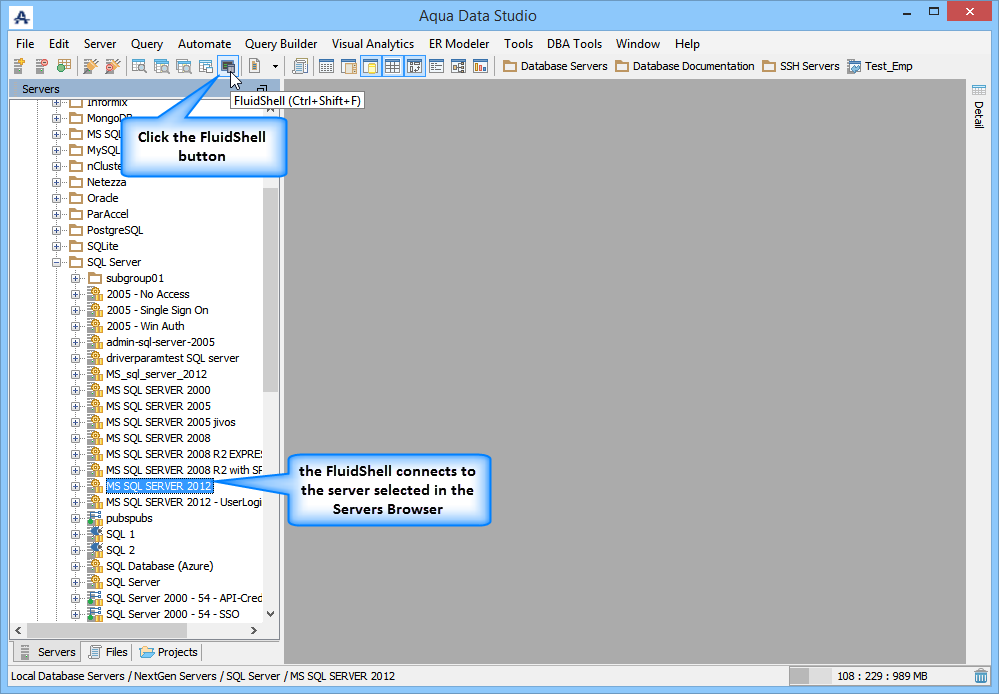This screenshot has height=694, width=999.
Task: Click the second magnifier query window icon
Action: pyautogui.click(x=161, y=66)
